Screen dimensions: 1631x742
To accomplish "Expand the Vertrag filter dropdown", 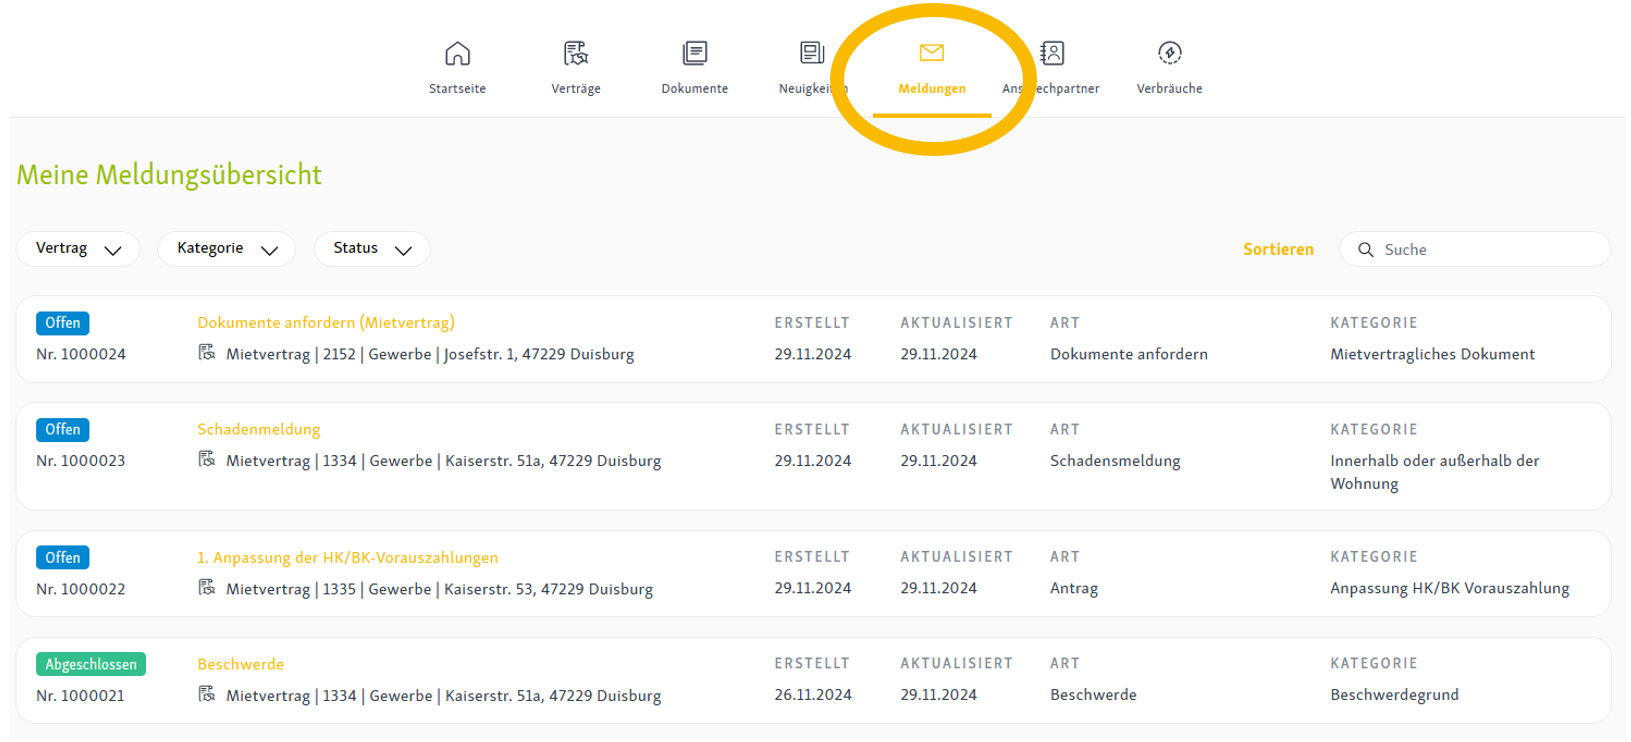I will (x=78, y=249).
